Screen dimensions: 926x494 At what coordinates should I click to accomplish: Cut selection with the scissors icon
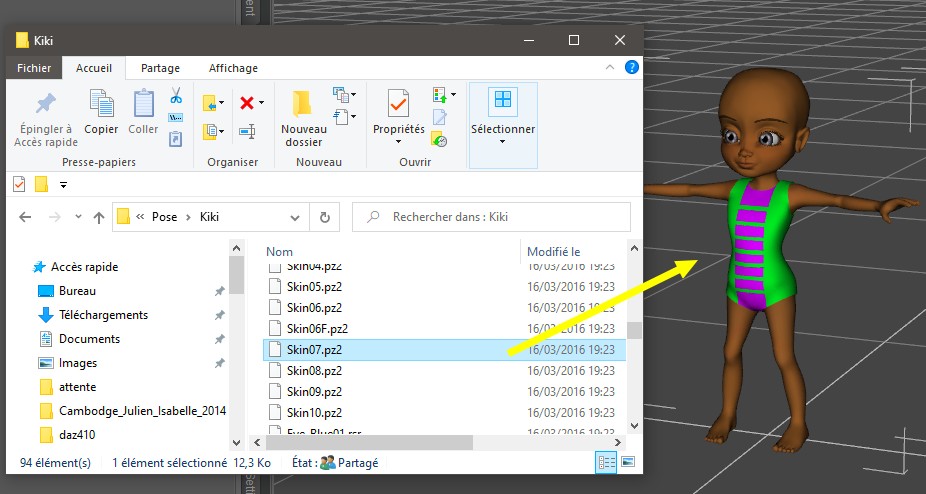(176, 95)
